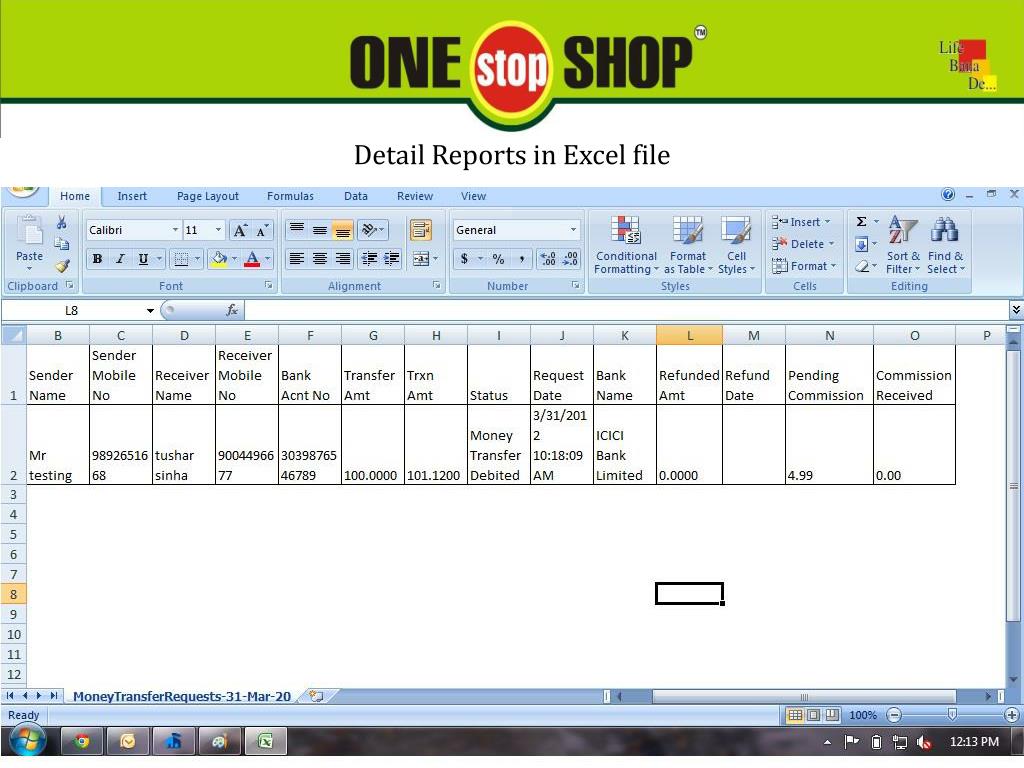Open Google Chrome from the taskbar

[x=82, y=741]
